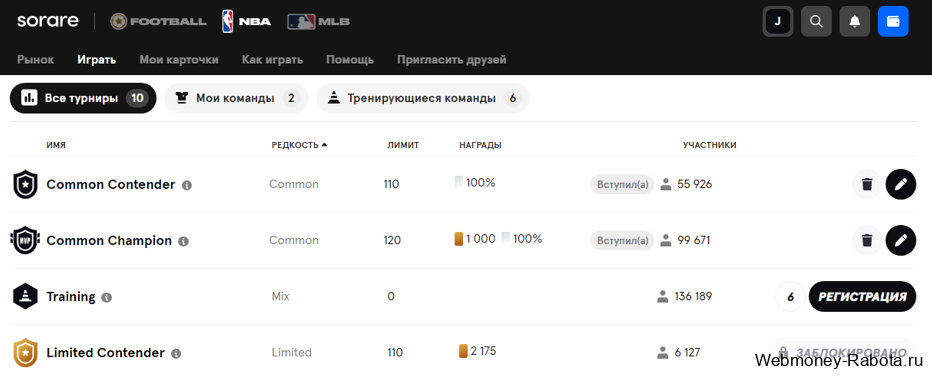Viewport: 932px width, 378px height.
Task: Delete the Common Champion team
Action: (x=867, y=240)
